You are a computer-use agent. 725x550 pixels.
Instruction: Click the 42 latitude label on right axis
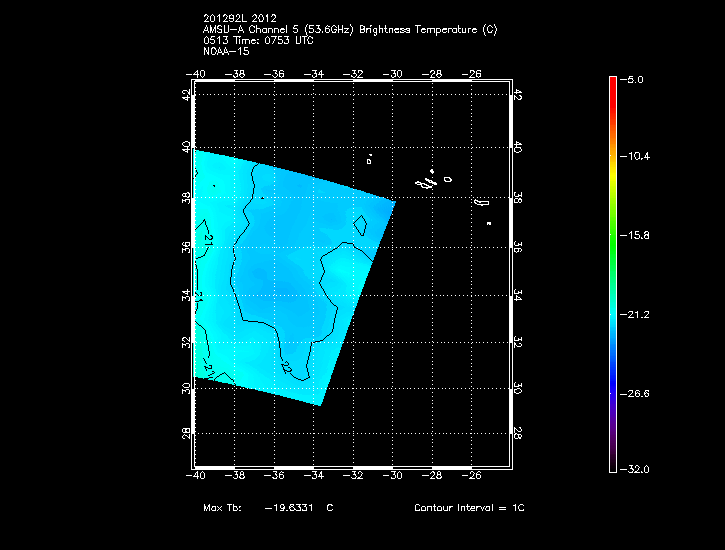pos(517,94)
